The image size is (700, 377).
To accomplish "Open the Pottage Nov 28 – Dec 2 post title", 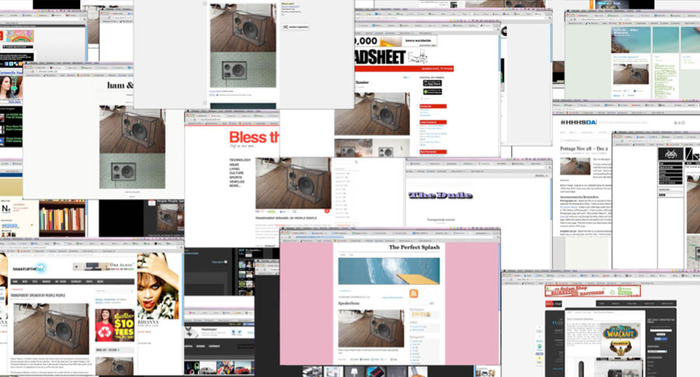I will pos(584,148).
